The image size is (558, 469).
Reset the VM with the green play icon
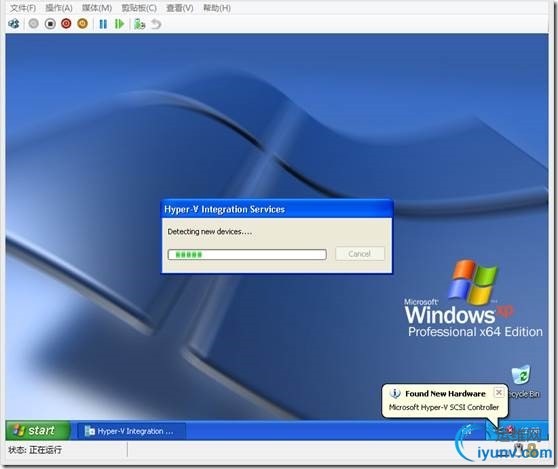(x=120, y=24)
